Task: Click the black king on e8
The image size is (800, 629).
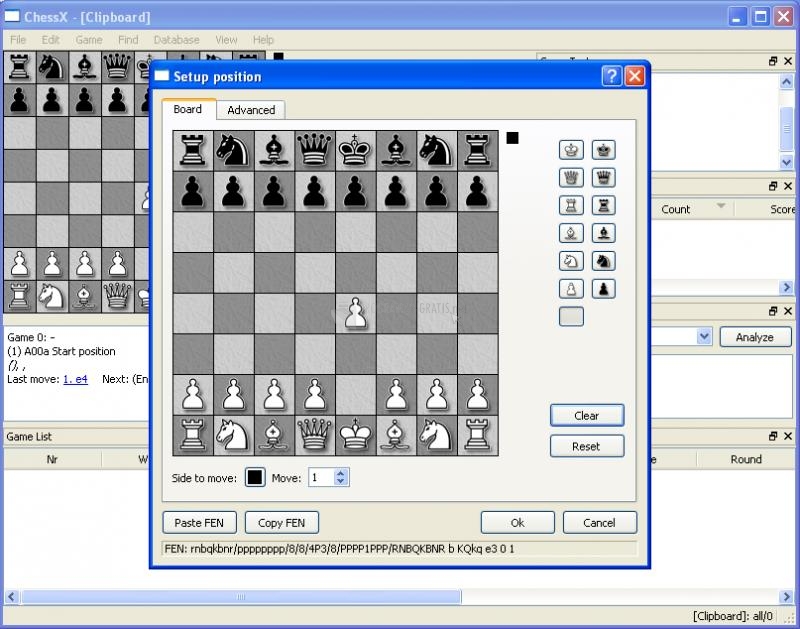Action: tap(356, 150)
